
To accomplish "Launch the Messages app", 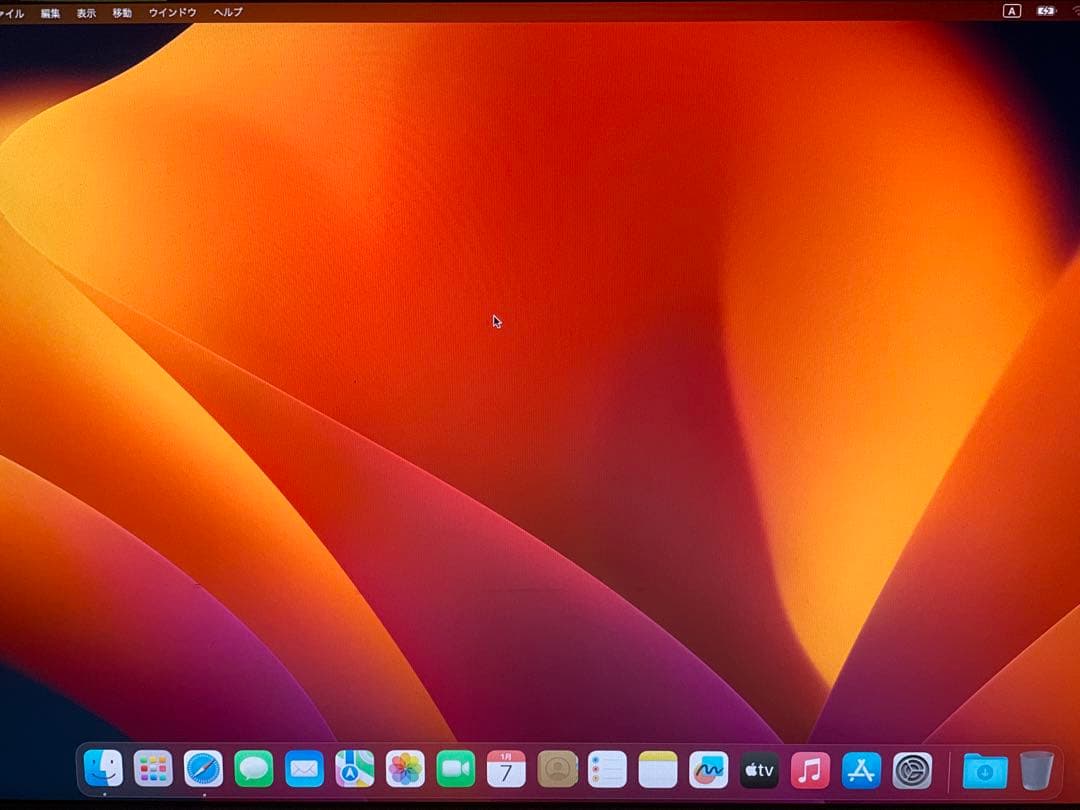I will 253,768.
